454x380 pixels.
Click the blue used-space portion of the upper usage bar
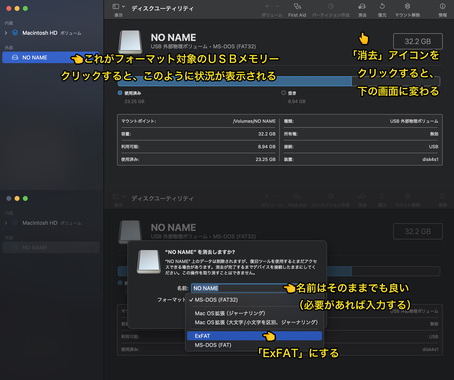tap(235, 81)
